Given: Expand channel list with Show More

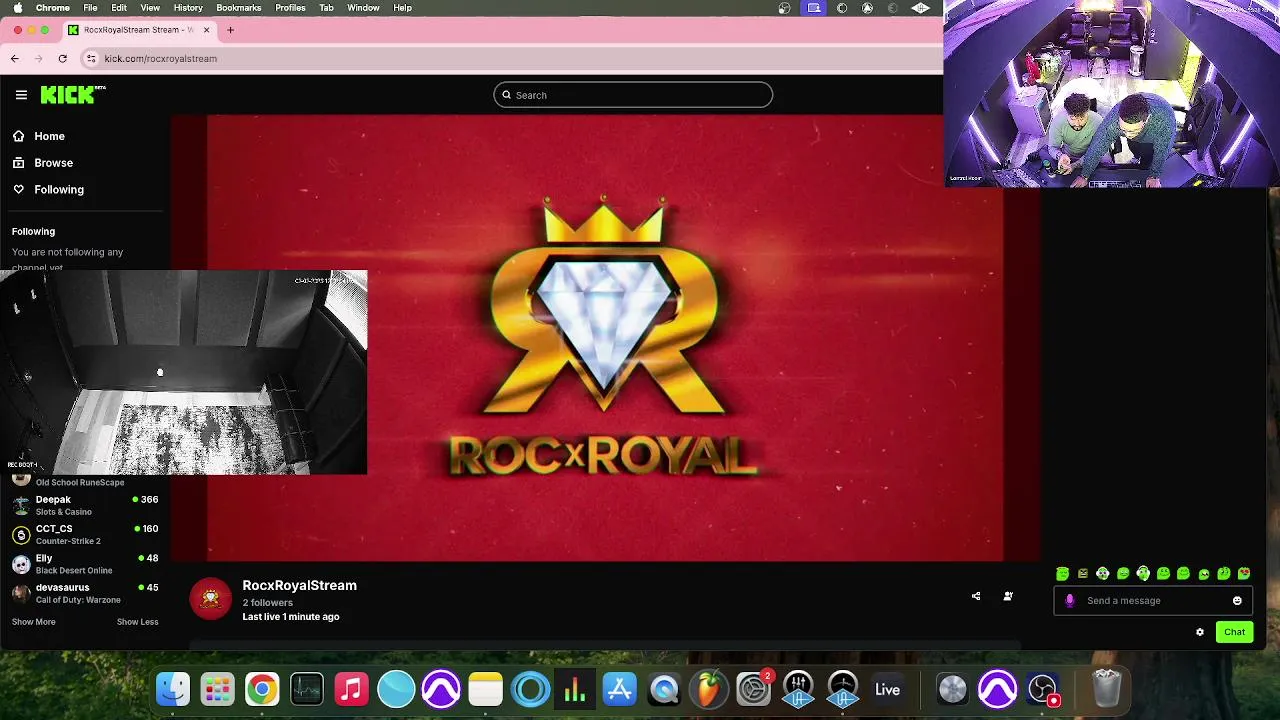Looking at the screenshot, I should click(34, 622).
